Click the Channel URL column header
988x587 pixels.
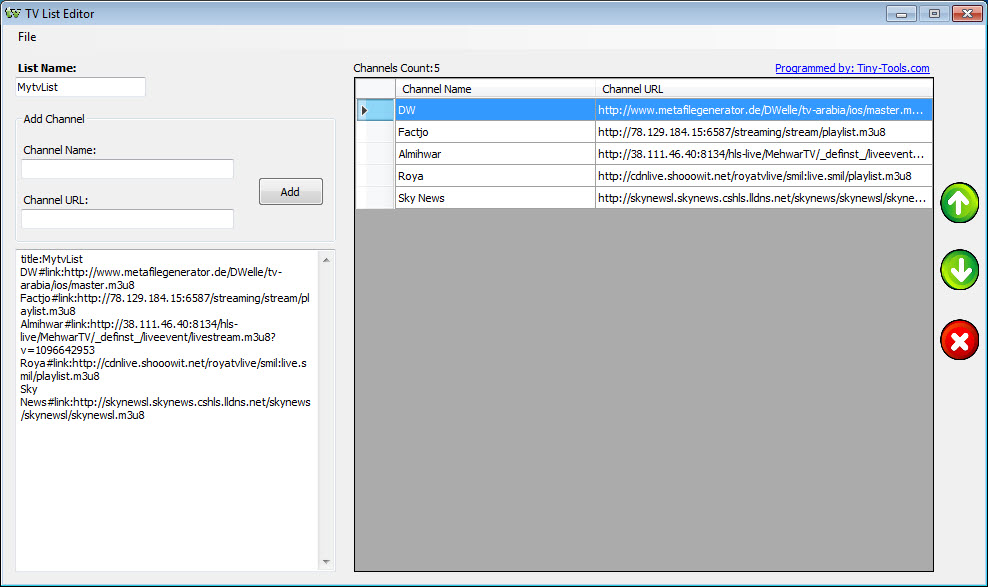764,89
